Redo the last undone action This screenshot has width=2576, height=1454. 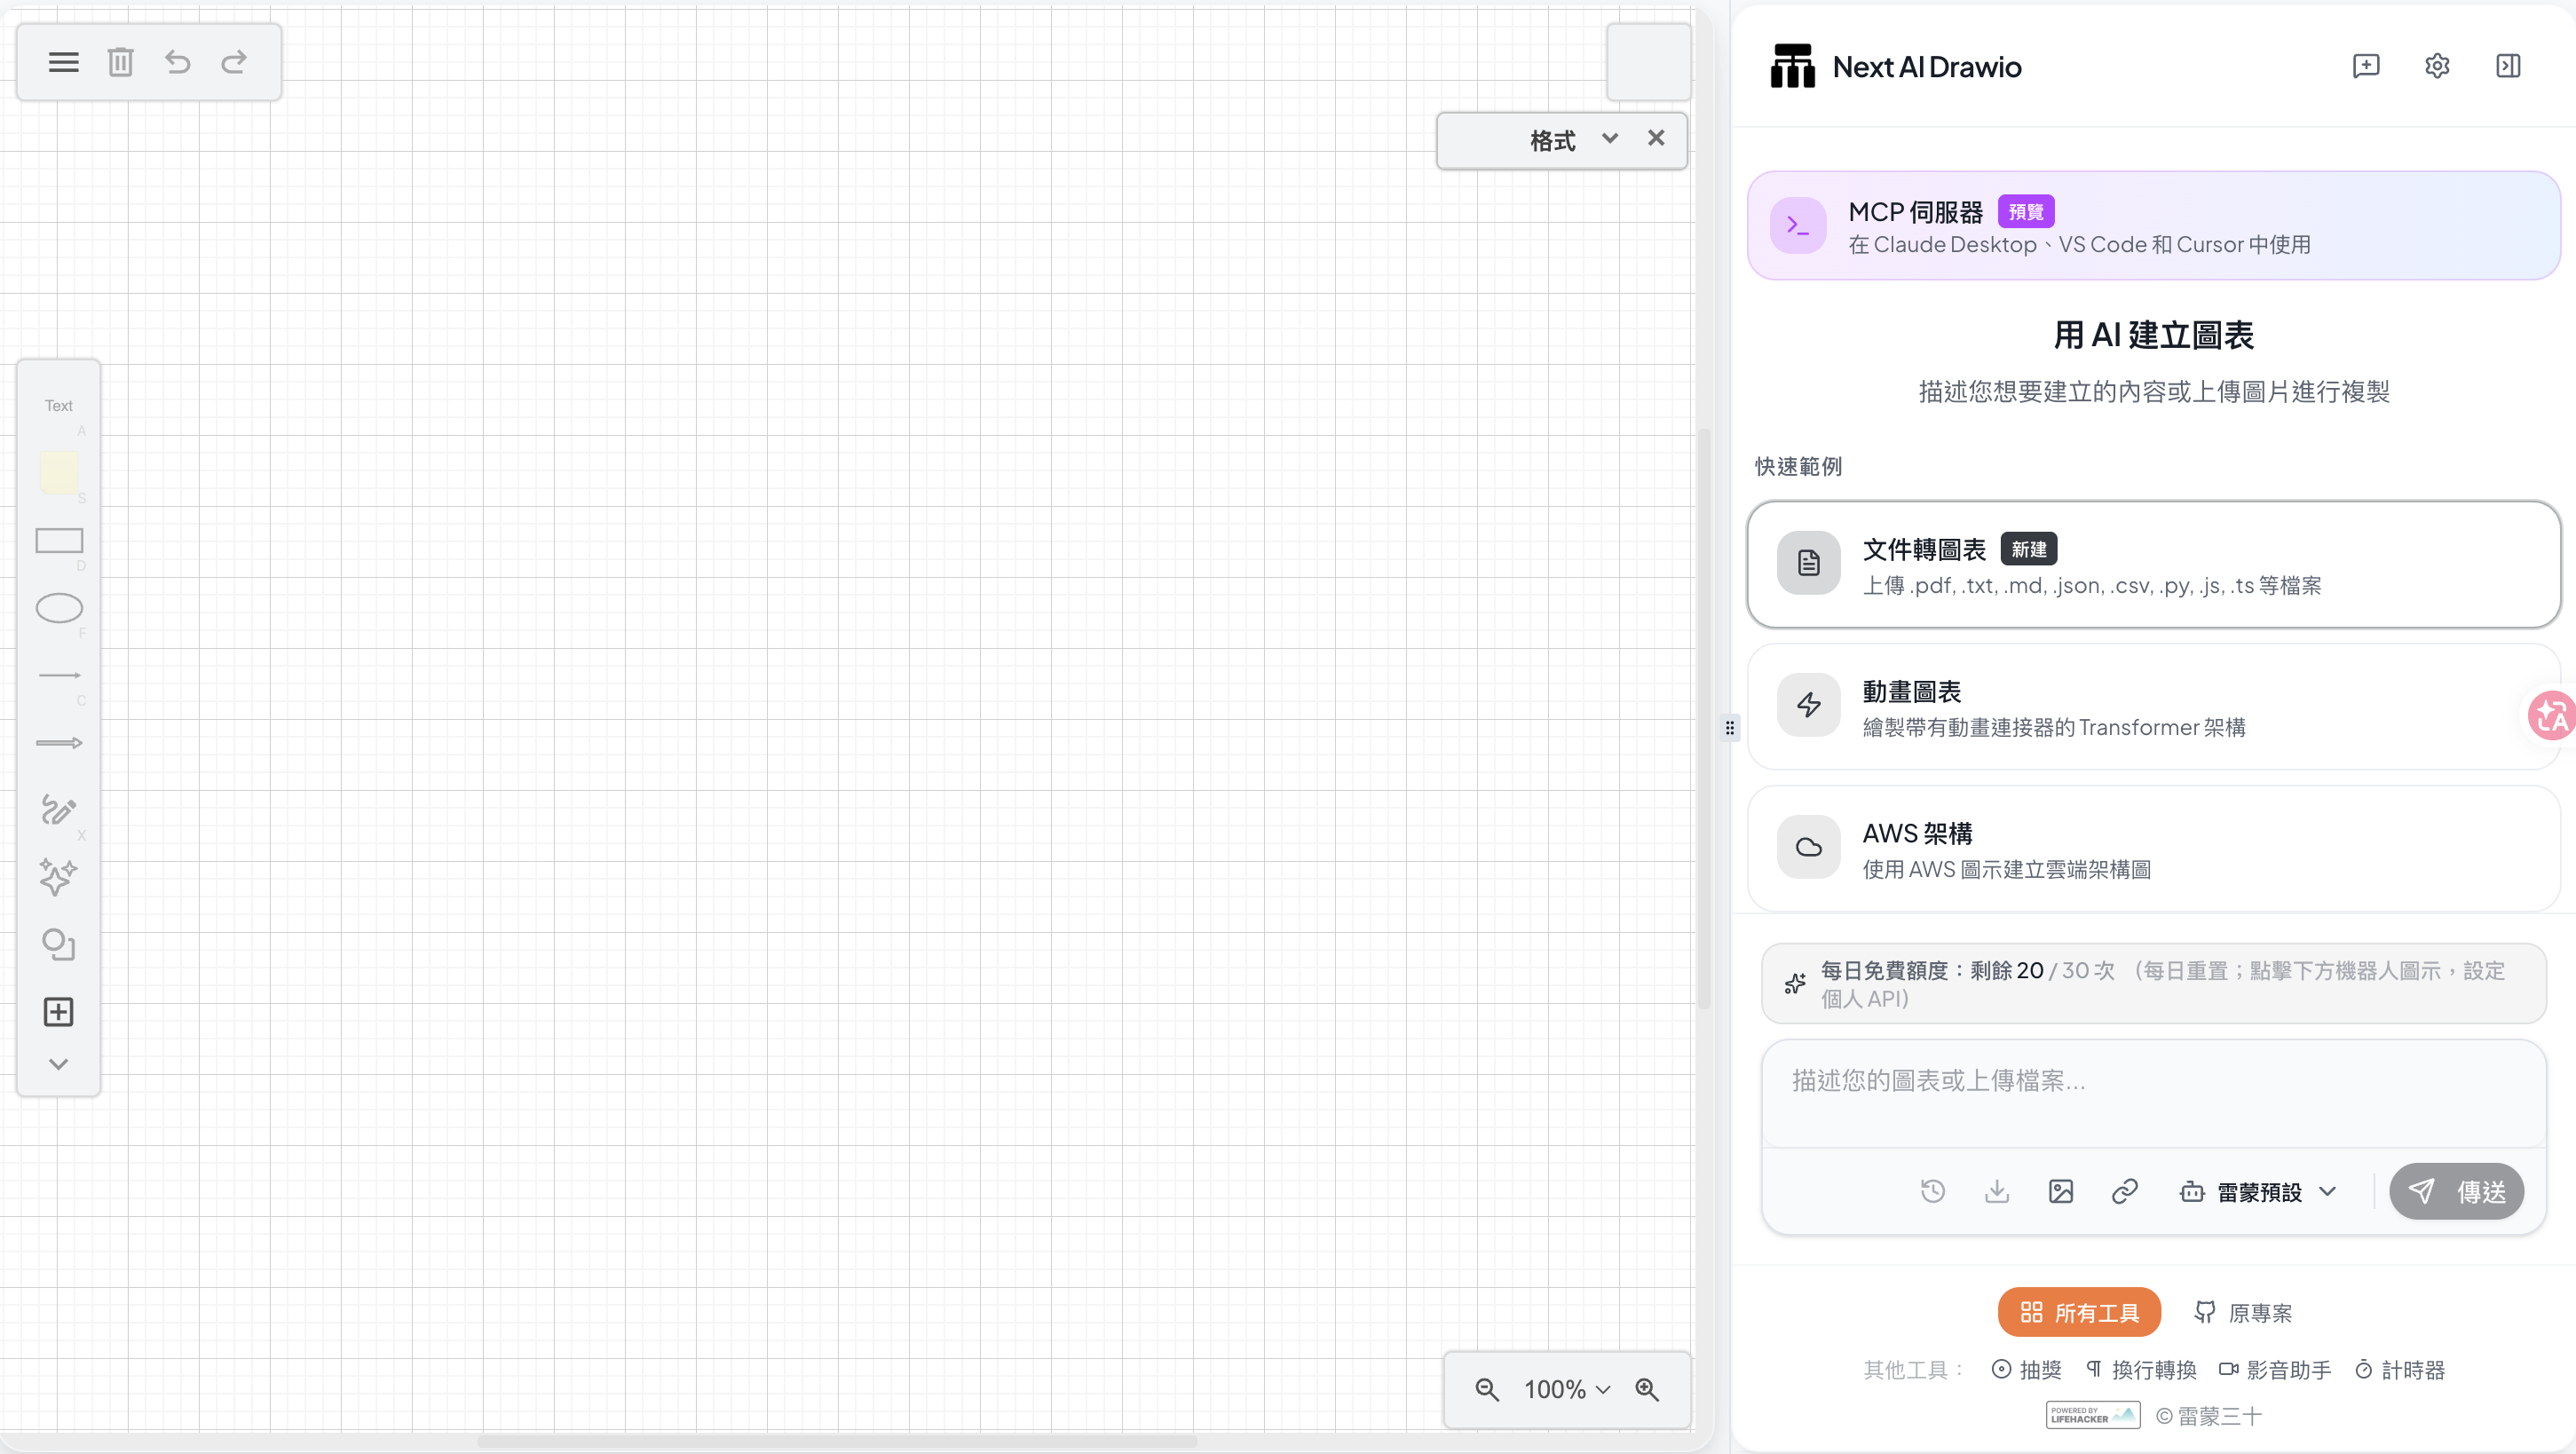234,62
